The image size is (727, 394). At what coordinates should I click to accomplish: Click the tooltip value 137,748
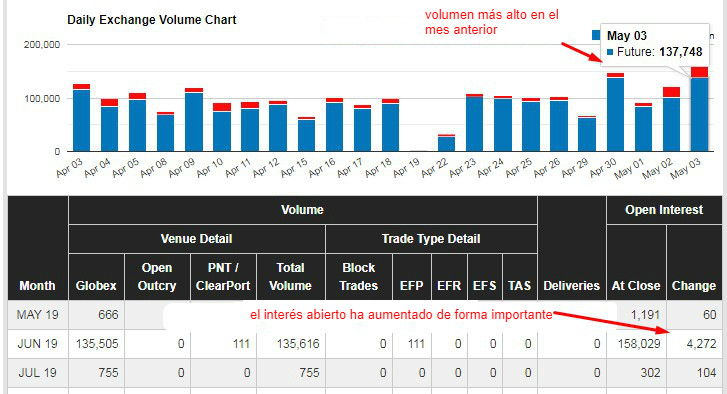point(681,52)
